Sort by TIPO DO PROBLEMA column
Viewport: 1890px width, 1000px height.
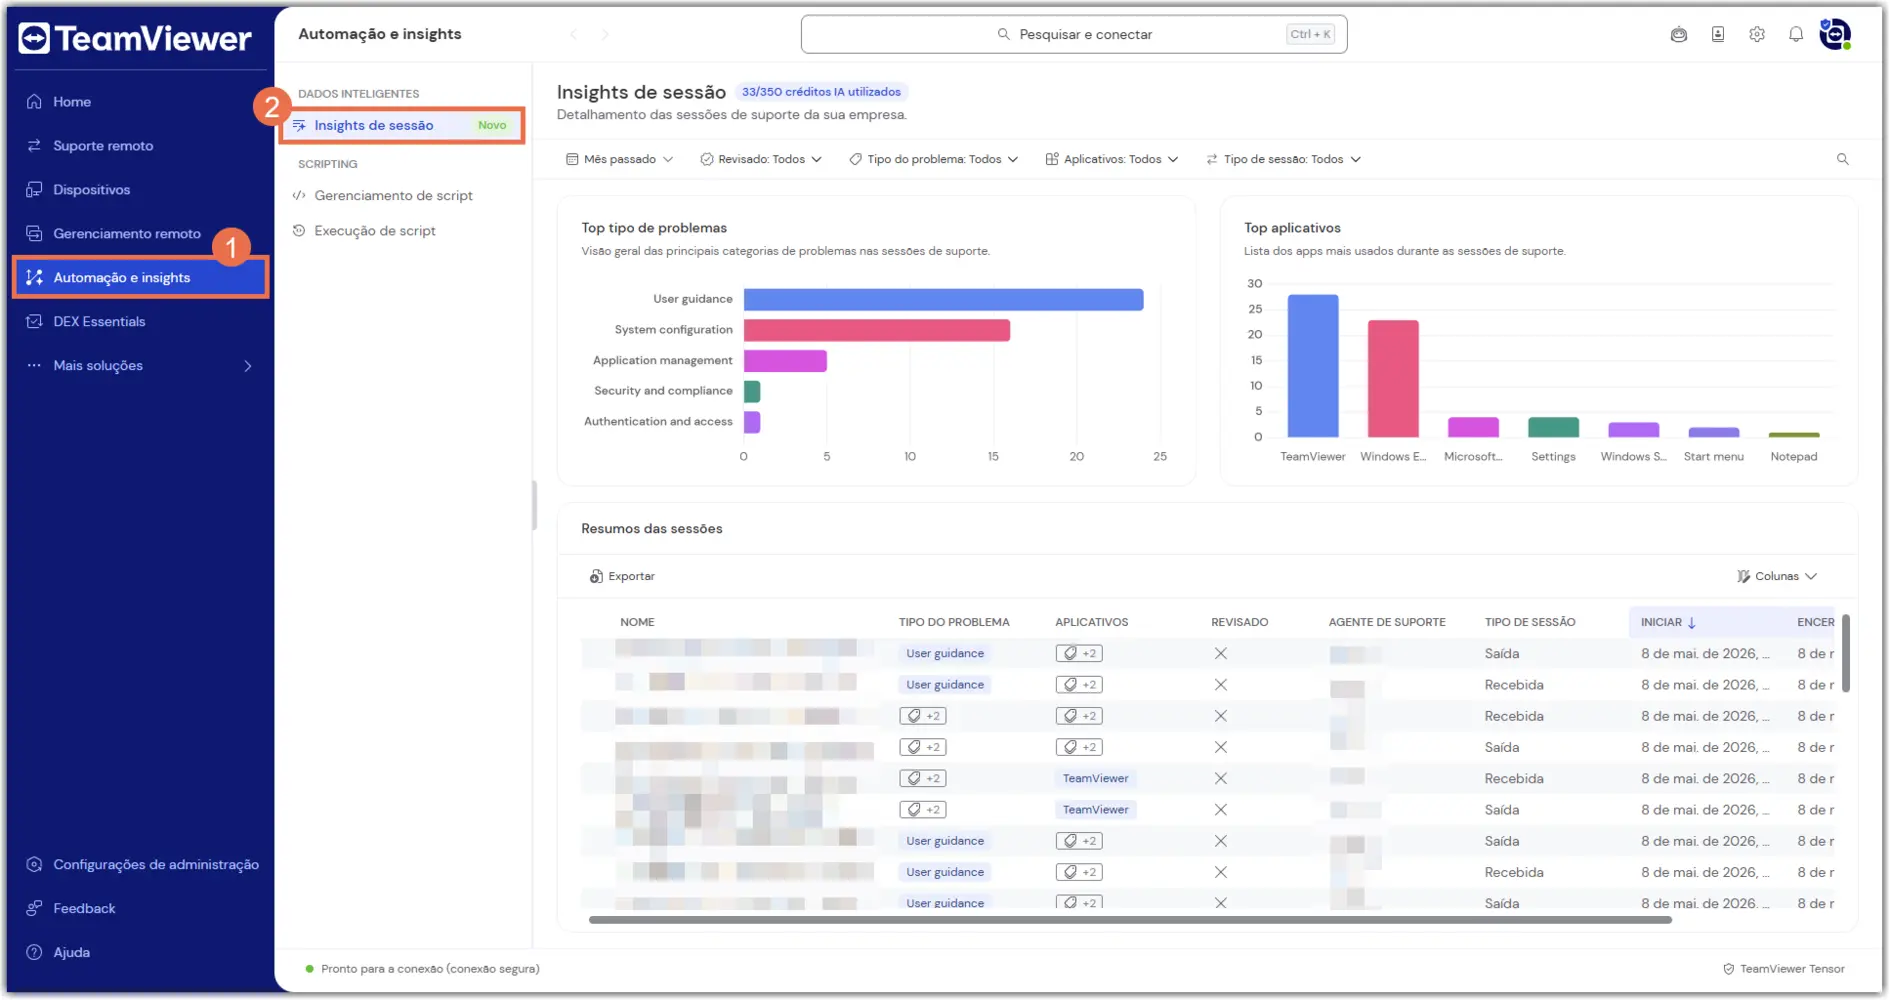[x=954, y=623]
